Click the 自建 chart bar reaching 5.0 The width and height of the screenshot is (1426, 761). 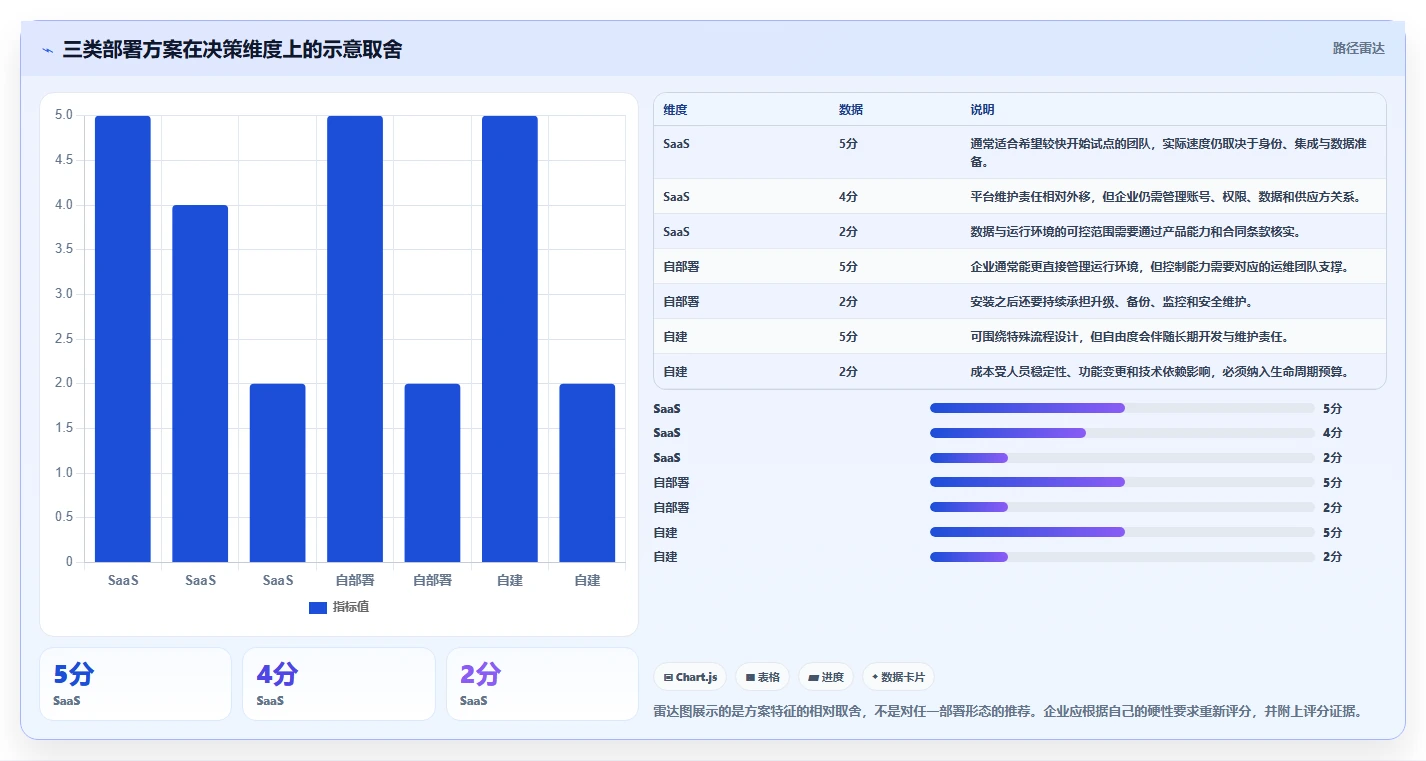coord(510,339)
